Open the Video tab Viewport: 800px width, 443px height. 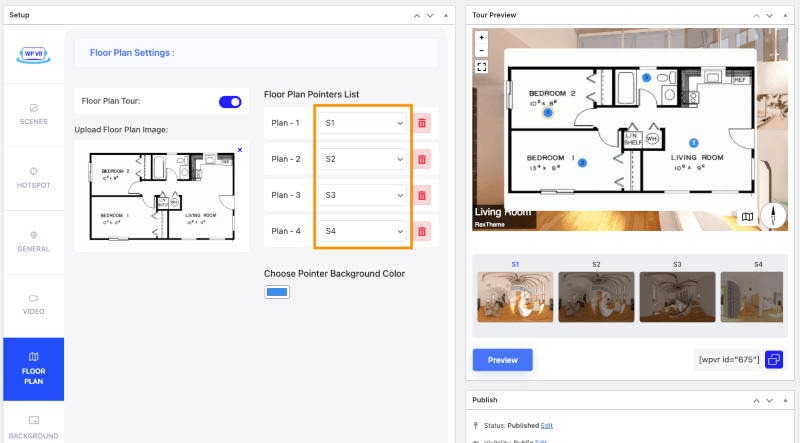(x=34, y=304)
